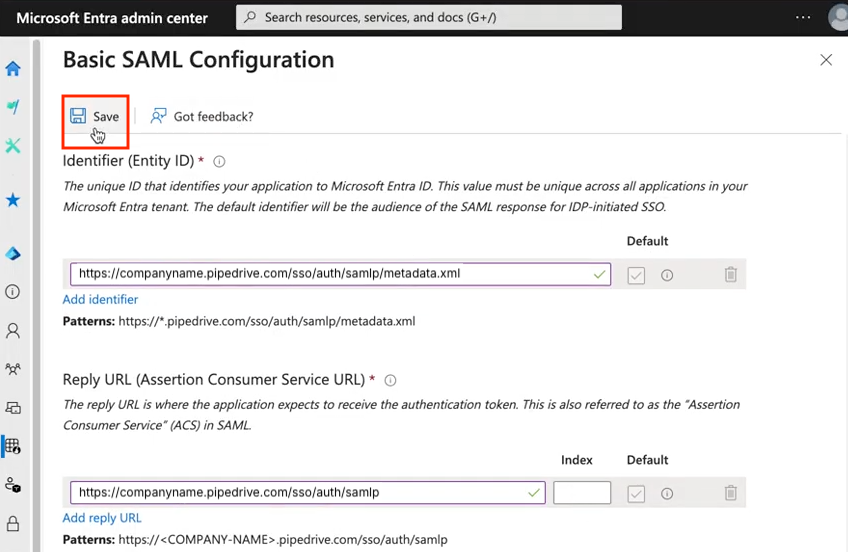The image size is (848, 552).
Task: Open the Protection lock icon in sidebar
Action: 13,523
